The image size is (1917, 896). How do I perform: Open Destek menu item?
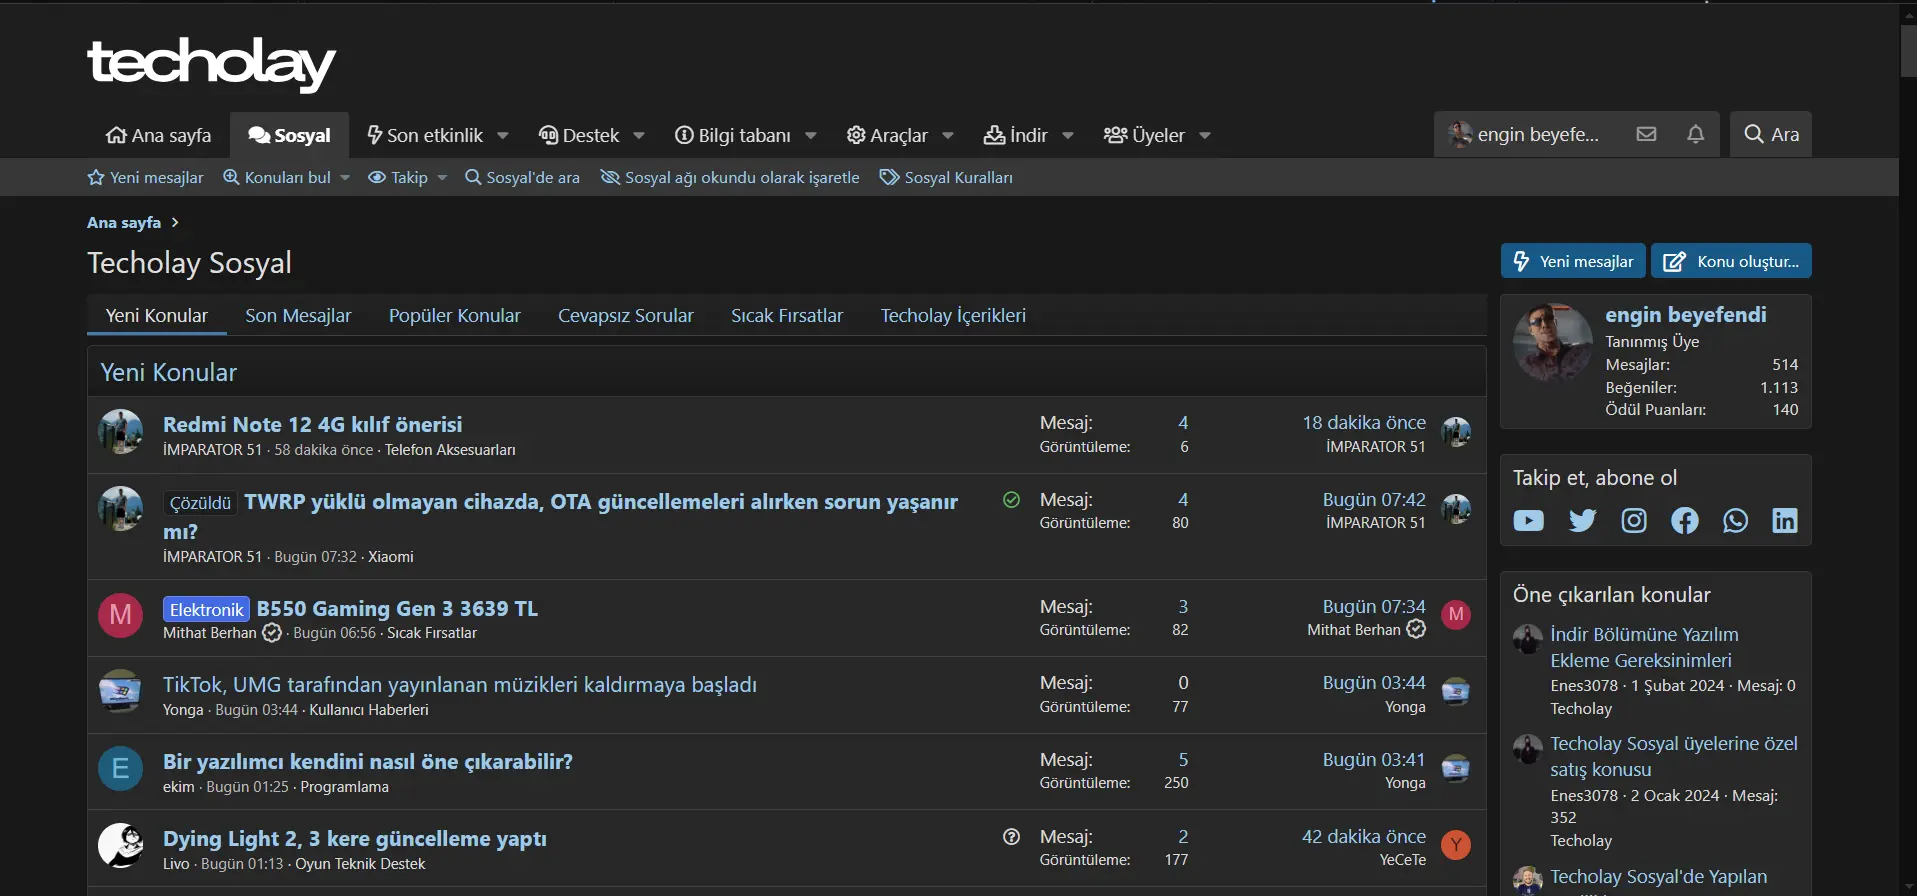click(579, 135)
